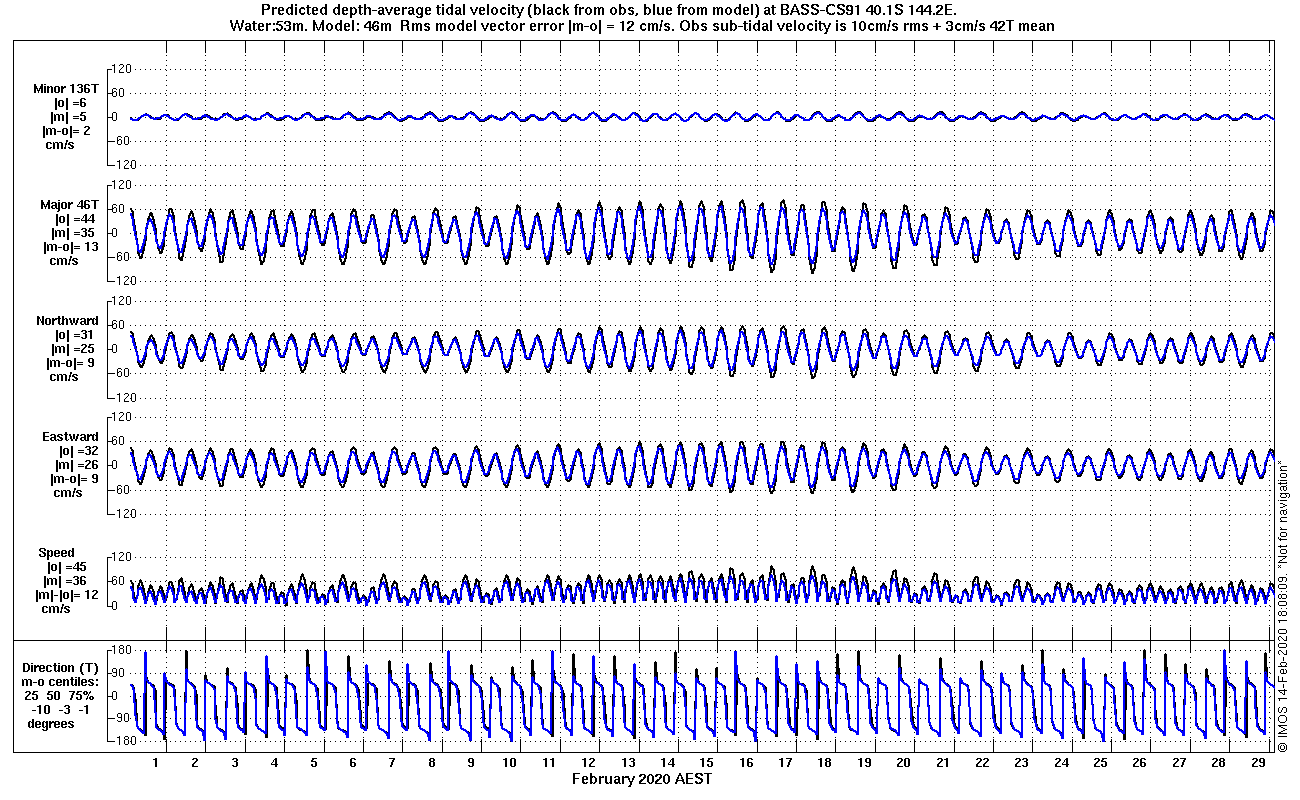Click day '20' on the date axis

pyautogui.click(x=903, y=763)
